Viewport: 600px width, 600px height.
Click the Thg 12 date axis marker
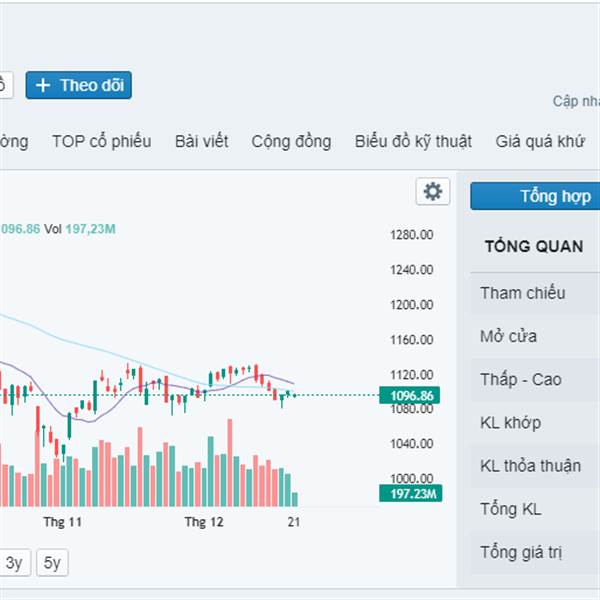click(205, 522)
